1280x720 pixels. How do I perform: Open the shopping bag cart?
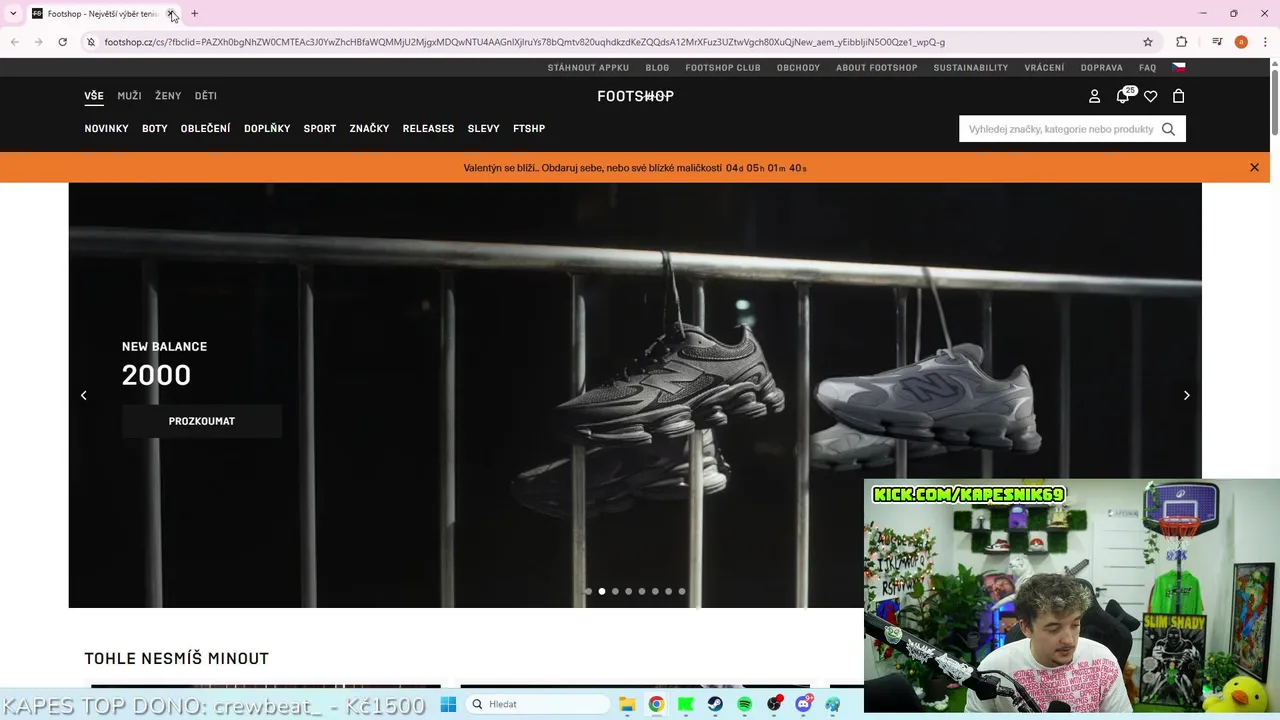click(x=1179, y=96)
